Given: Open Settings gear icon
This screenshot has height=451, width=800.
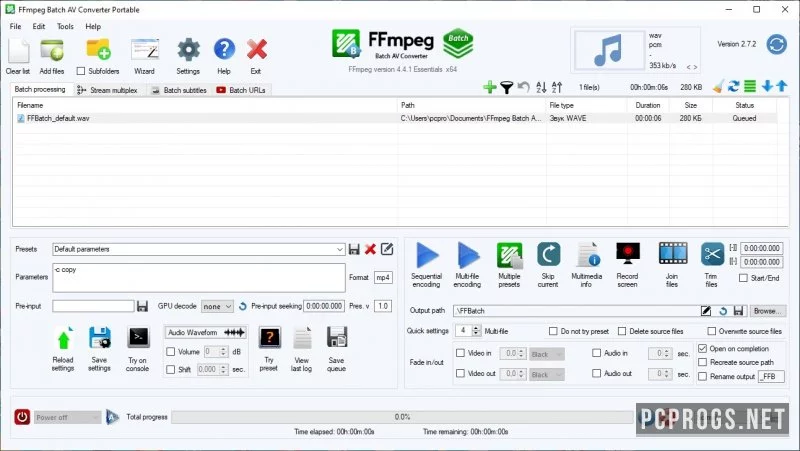Looking at the screenshot, I should tap(188, 51).
